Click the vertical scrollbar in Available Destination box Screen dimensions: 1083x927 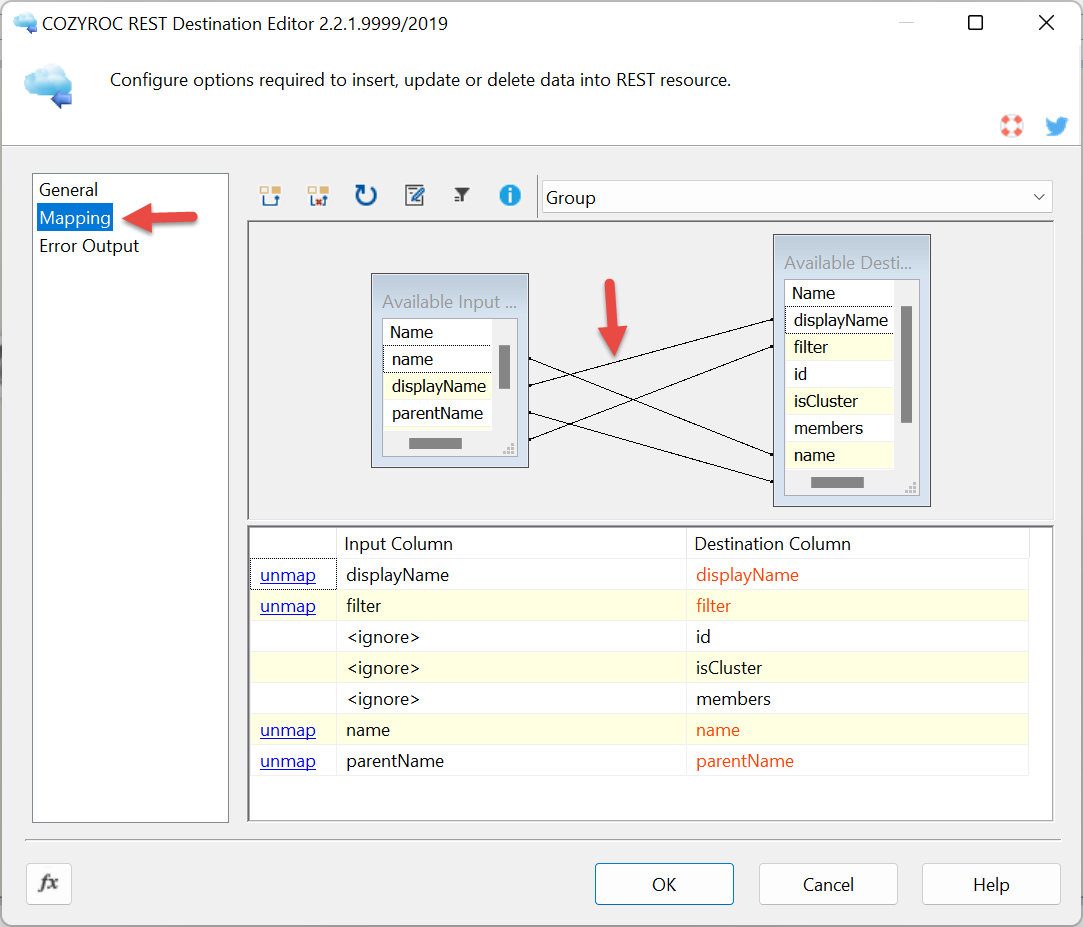coord(906,364)
